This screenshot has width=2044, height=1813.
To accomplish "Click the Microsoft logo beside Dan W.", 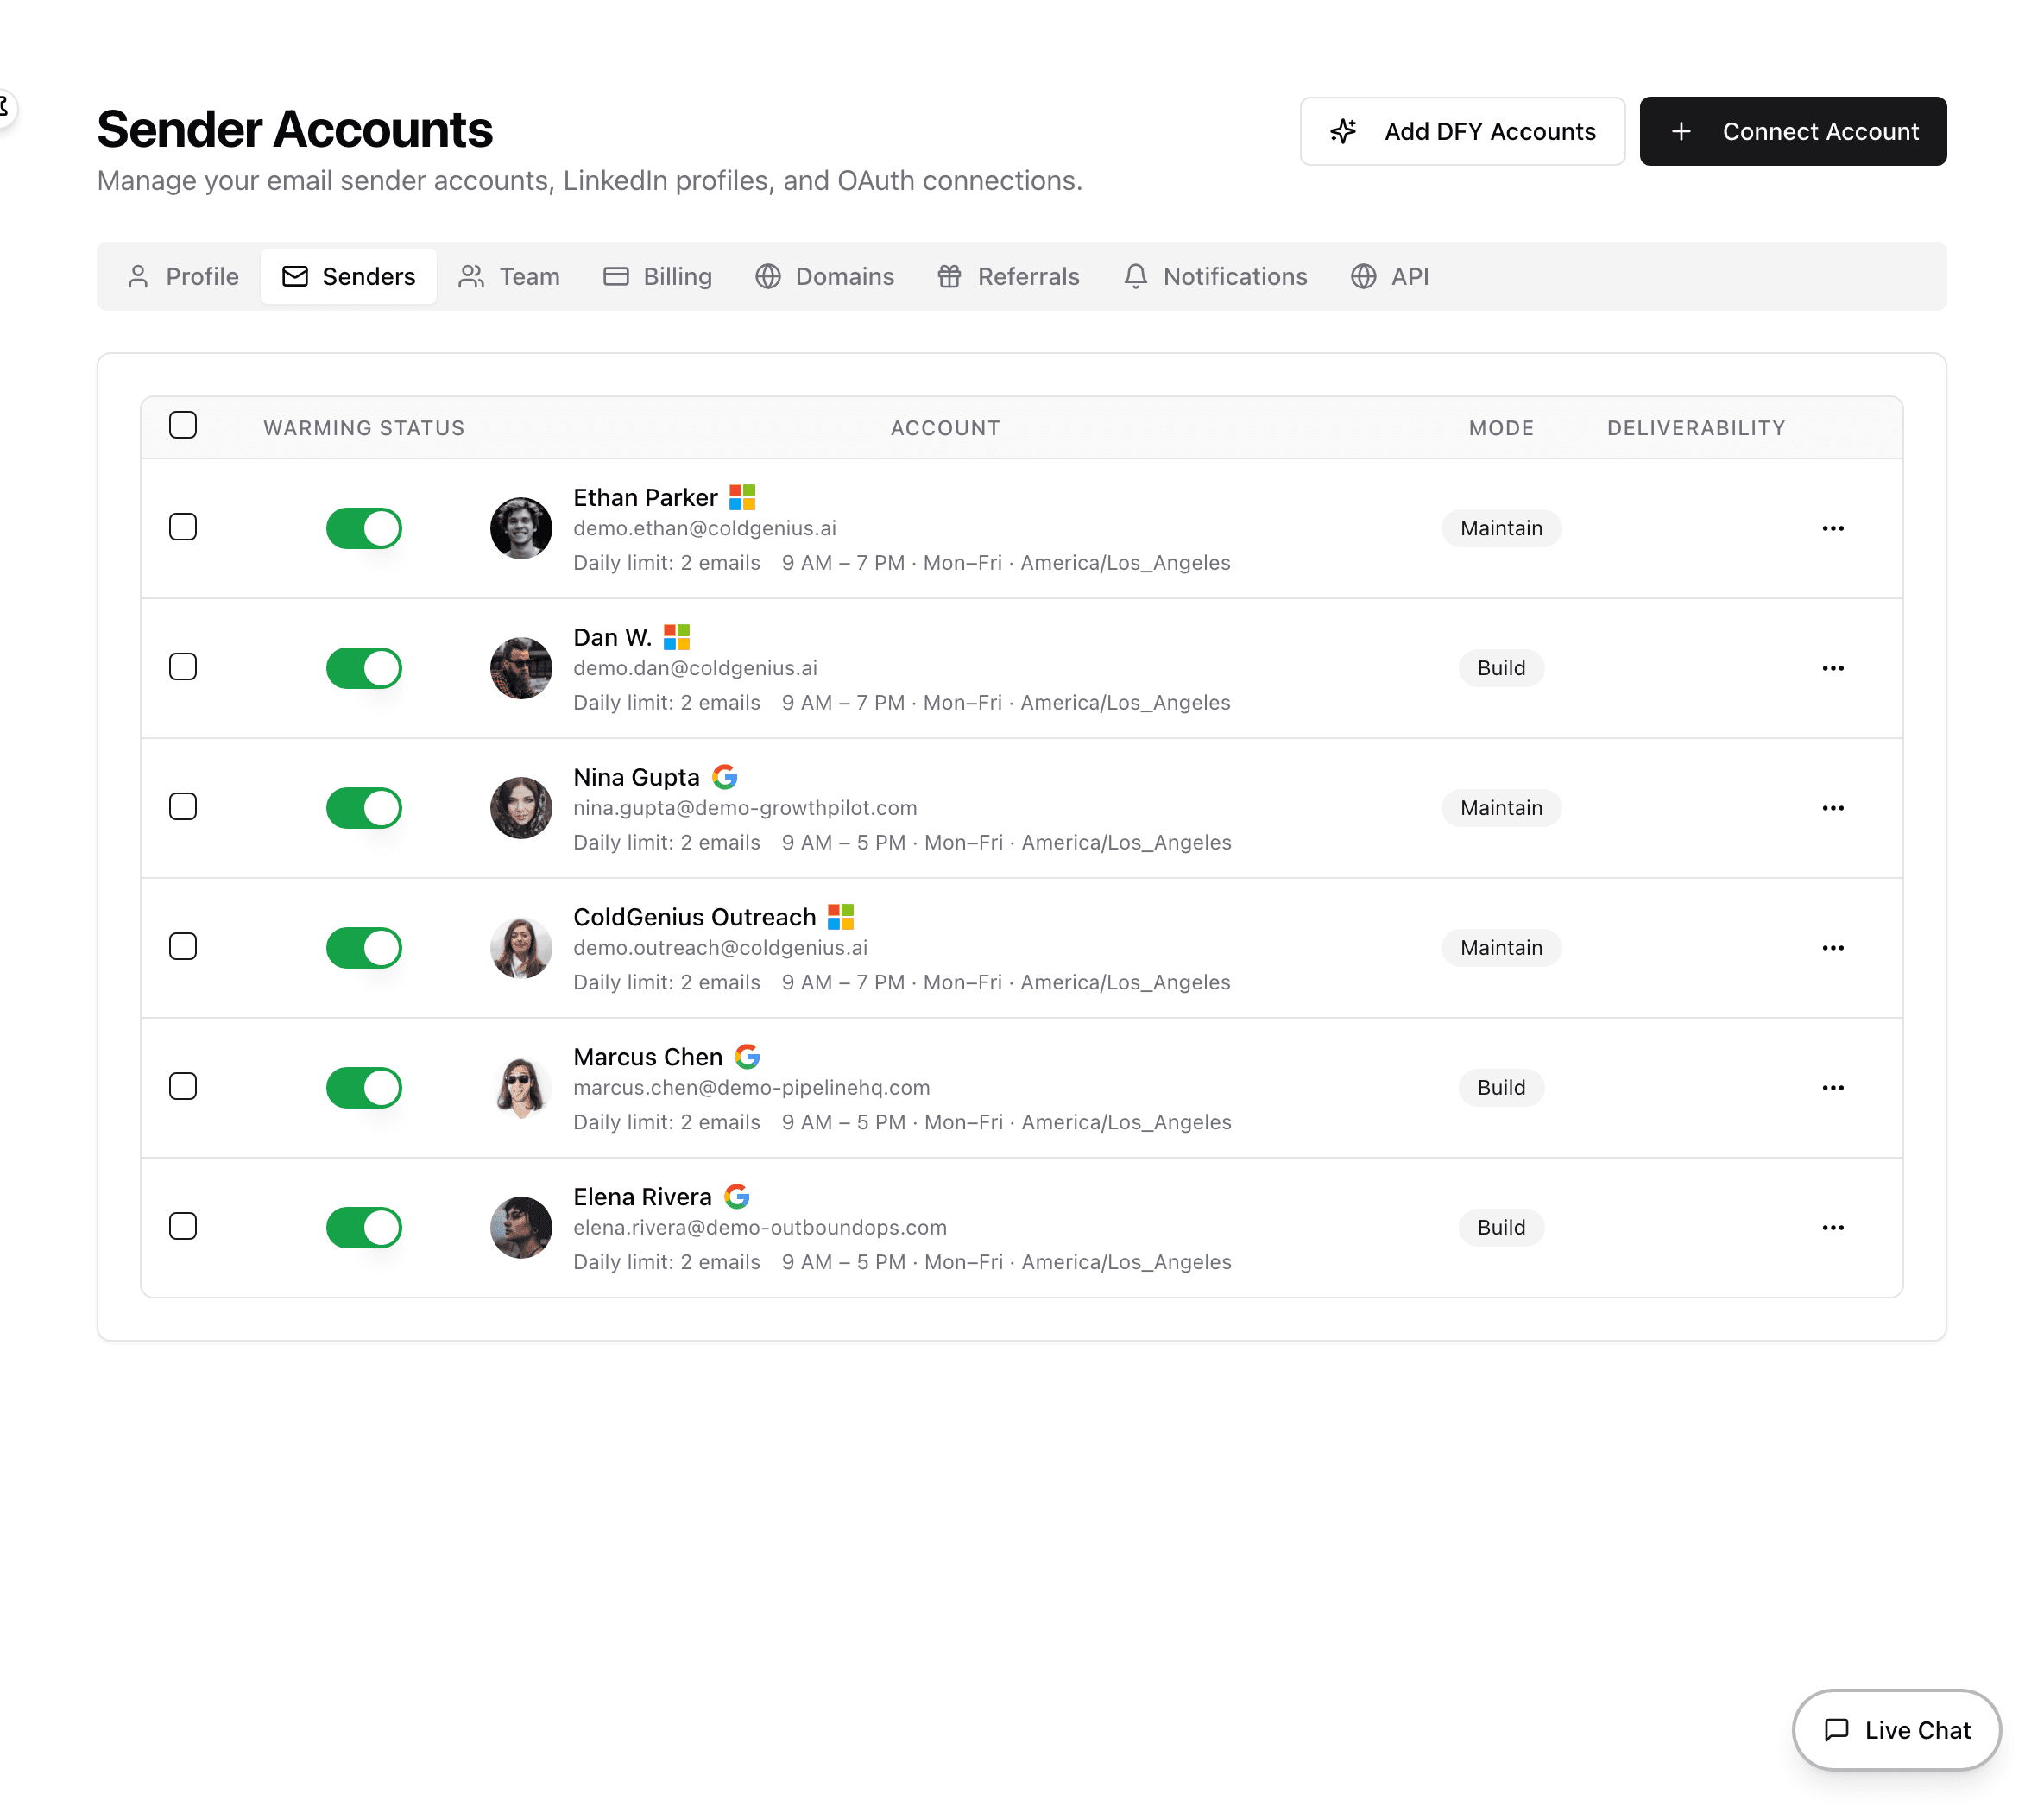I will point(677,637).
